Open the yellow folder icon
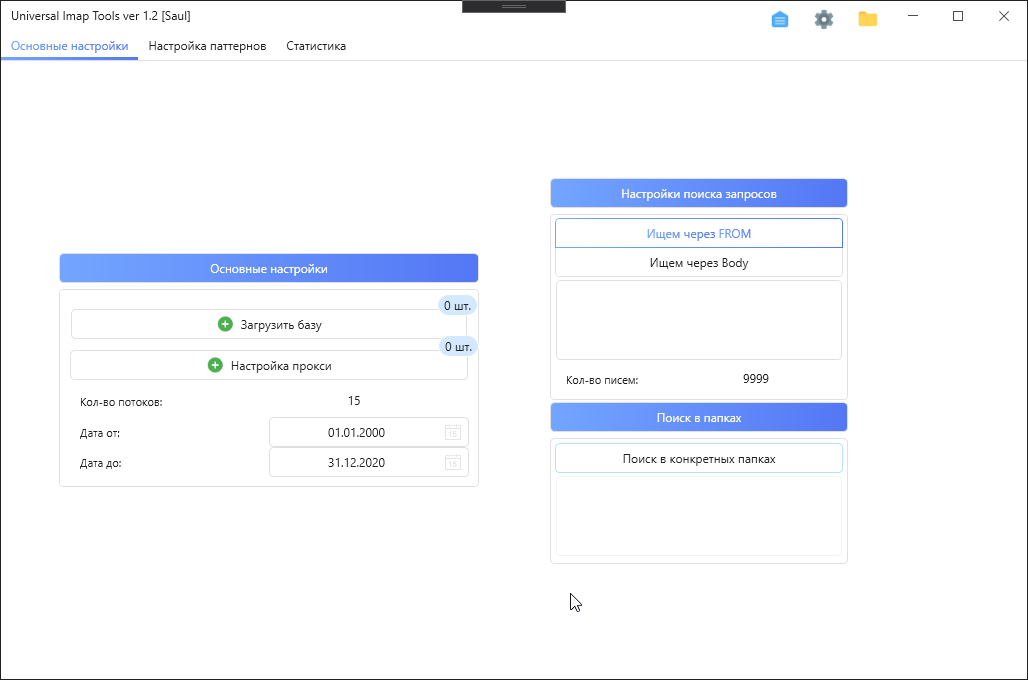 (x=867, y=19)
